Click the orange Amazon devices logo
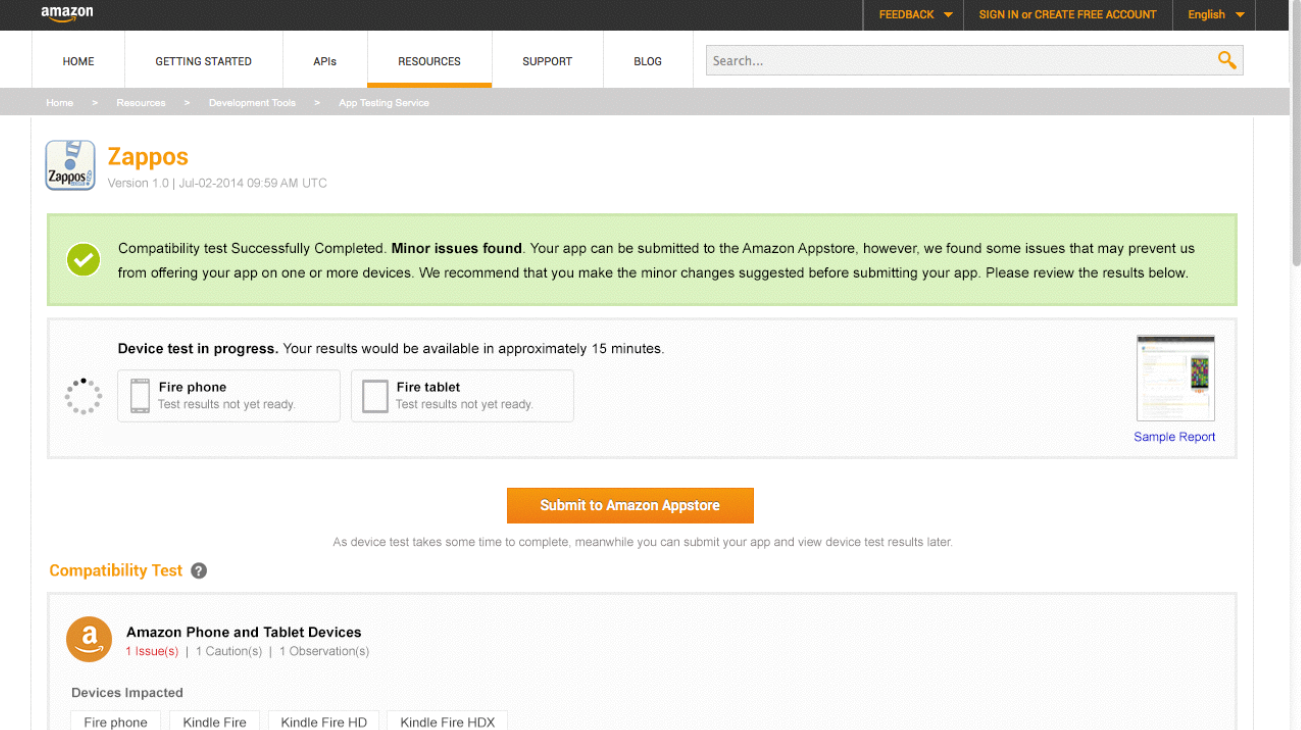This screenshot has height=730, width=1301. coord(89,639)
